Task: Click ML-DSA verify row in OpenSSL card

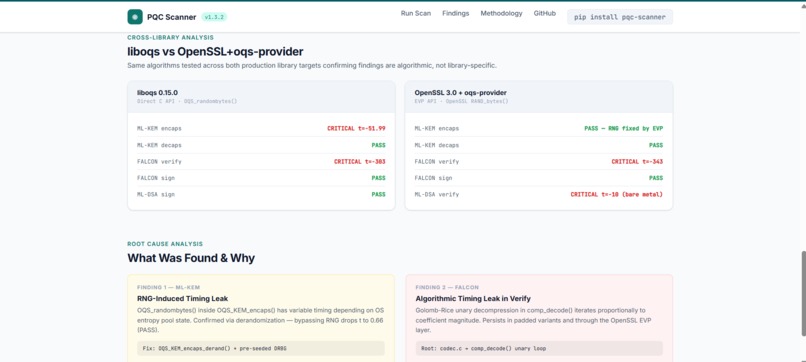Action: 539,194
